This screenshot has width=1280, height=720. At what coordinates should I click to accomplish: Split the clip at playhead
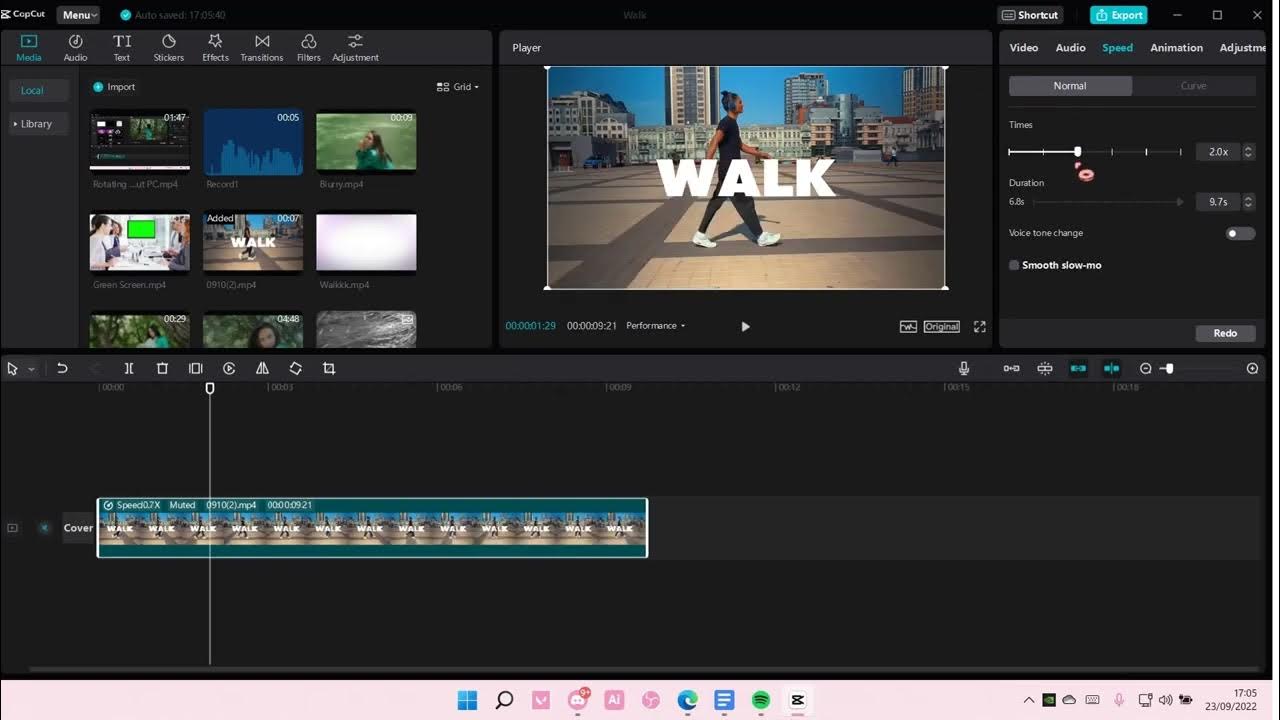pyautogui.click(x=129, y=369)
